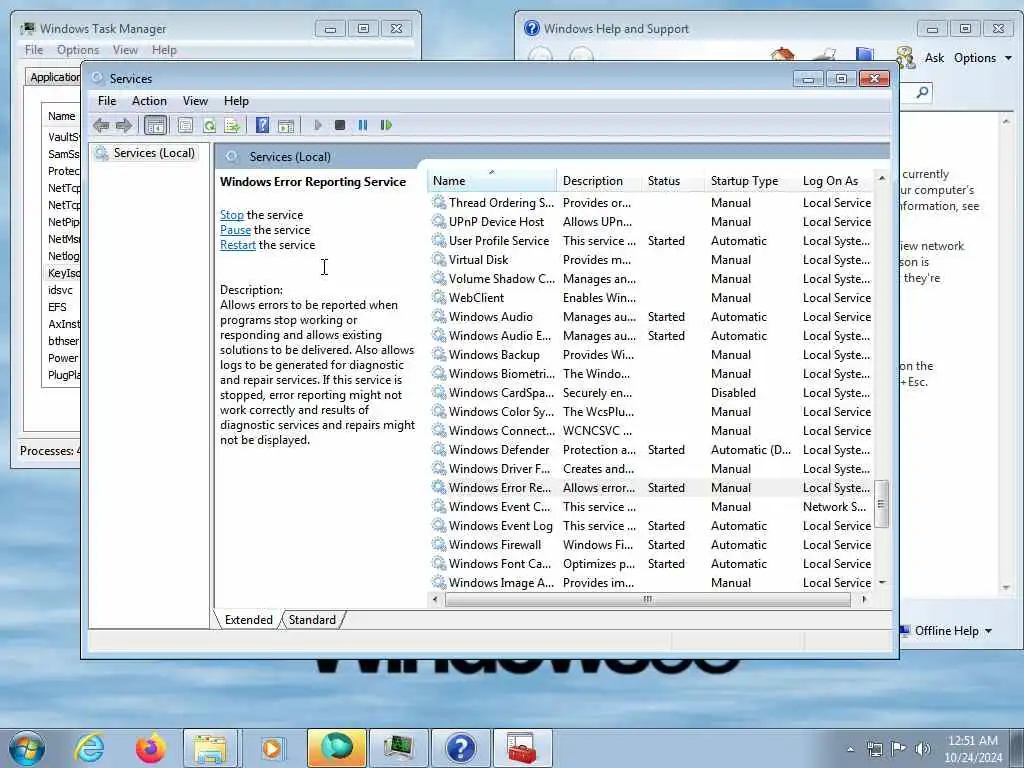Click the Restart the service link

238,245
